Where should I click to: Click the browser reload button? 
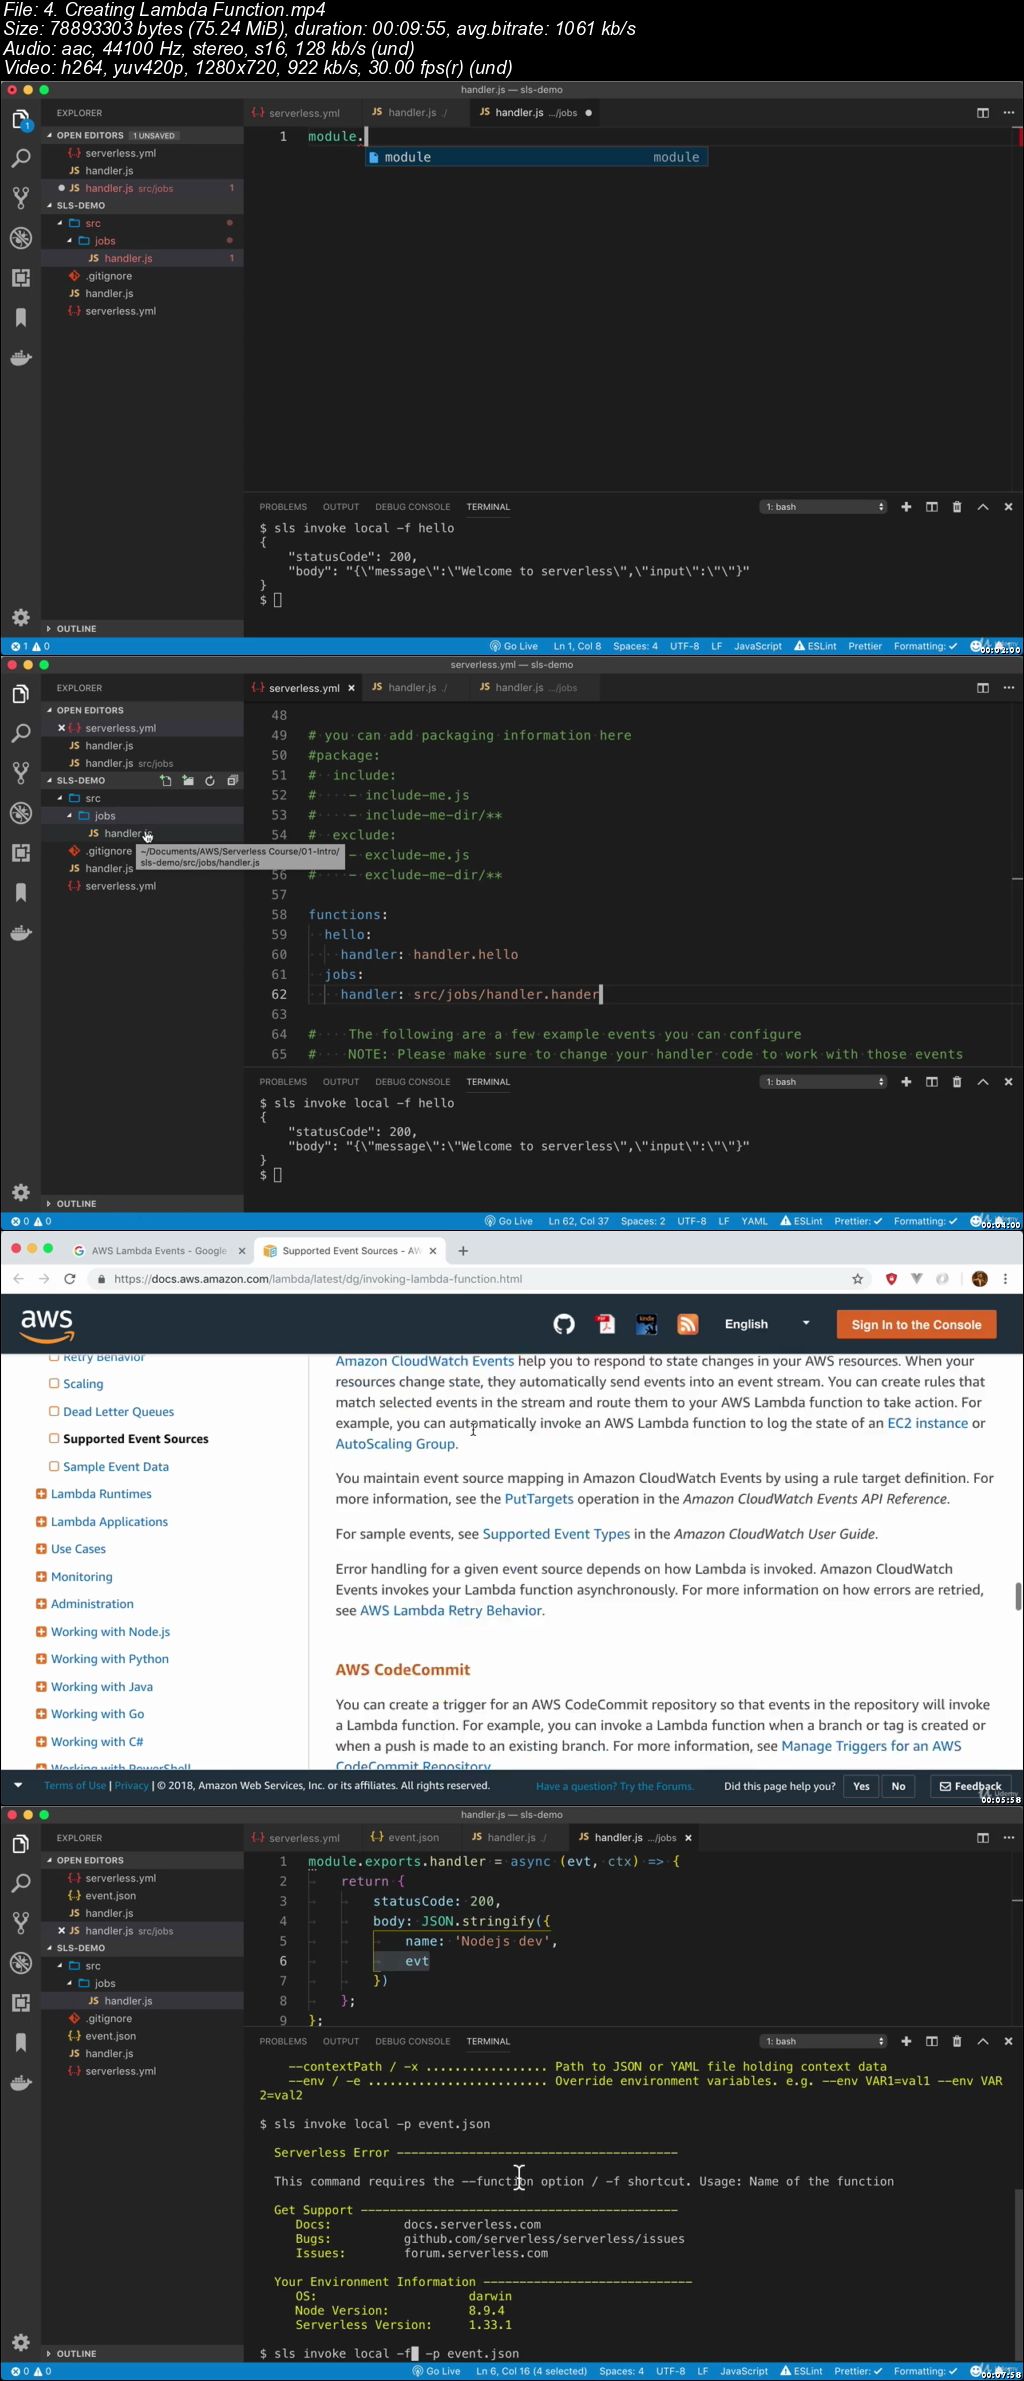click(69, 1279)
